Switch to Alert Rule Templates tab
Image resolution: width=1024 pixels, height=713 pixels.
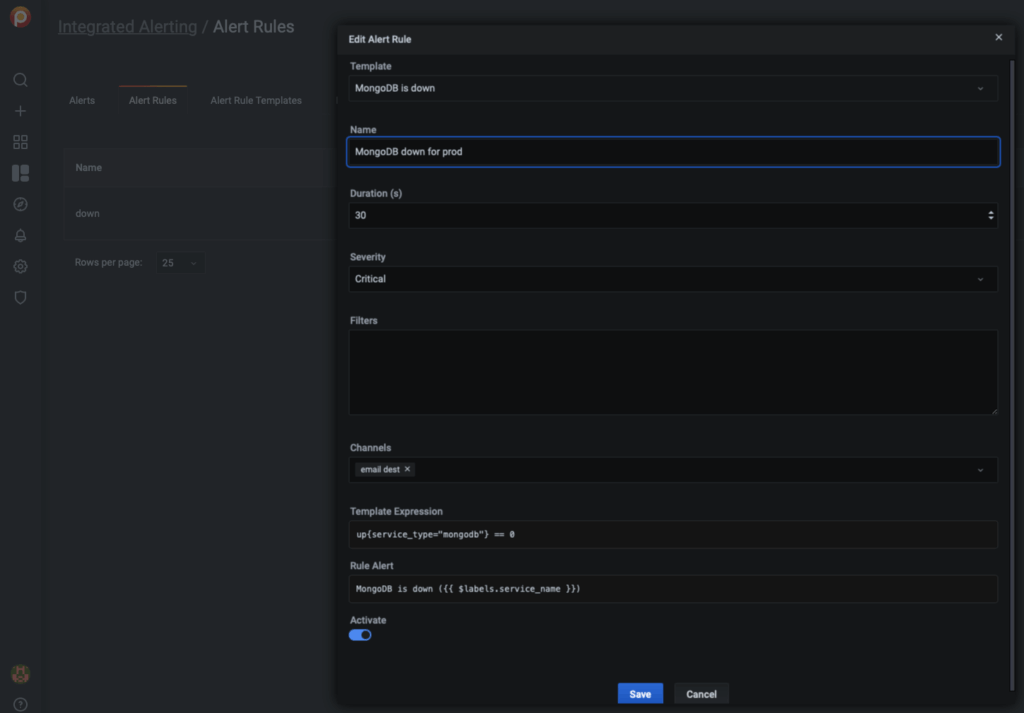(256, 101)
